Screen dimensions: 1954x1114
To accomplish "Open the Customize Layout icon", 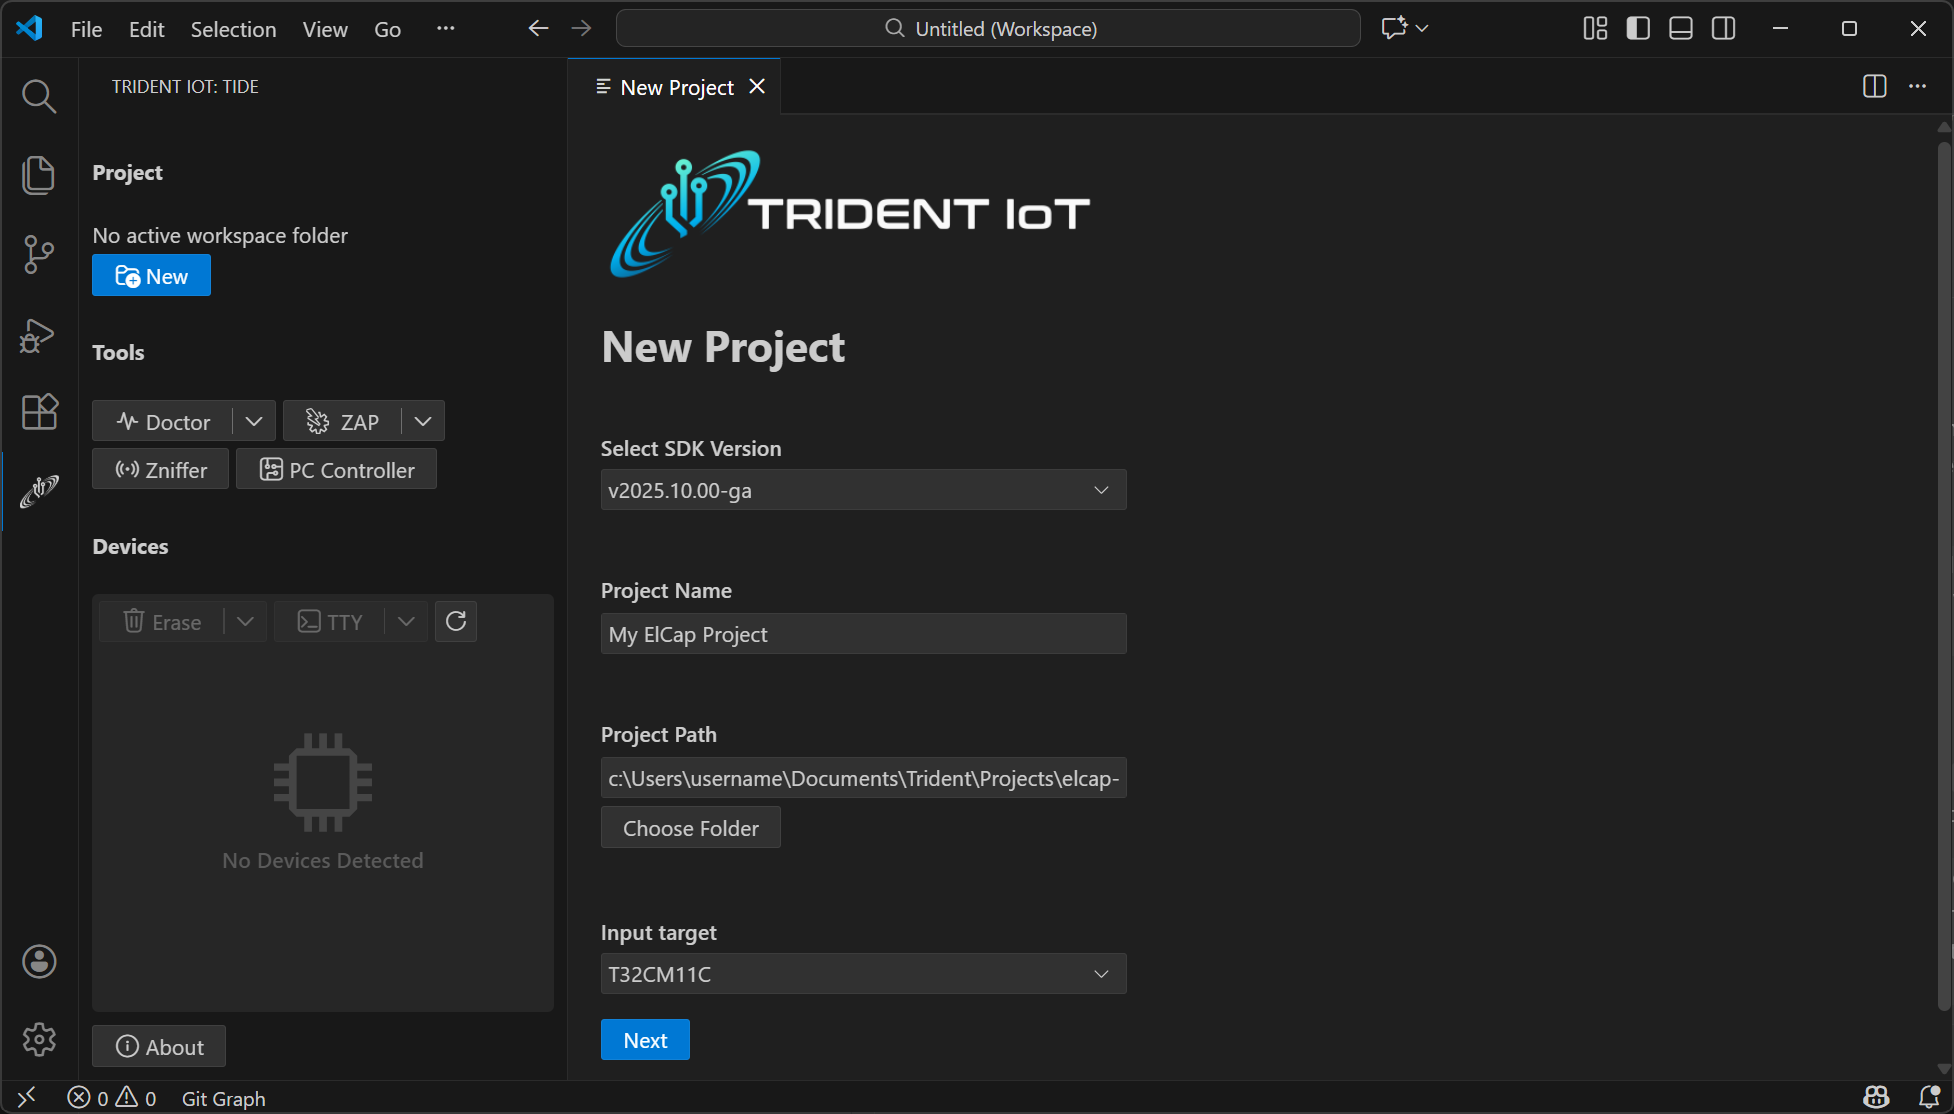I will point(1595,28).
